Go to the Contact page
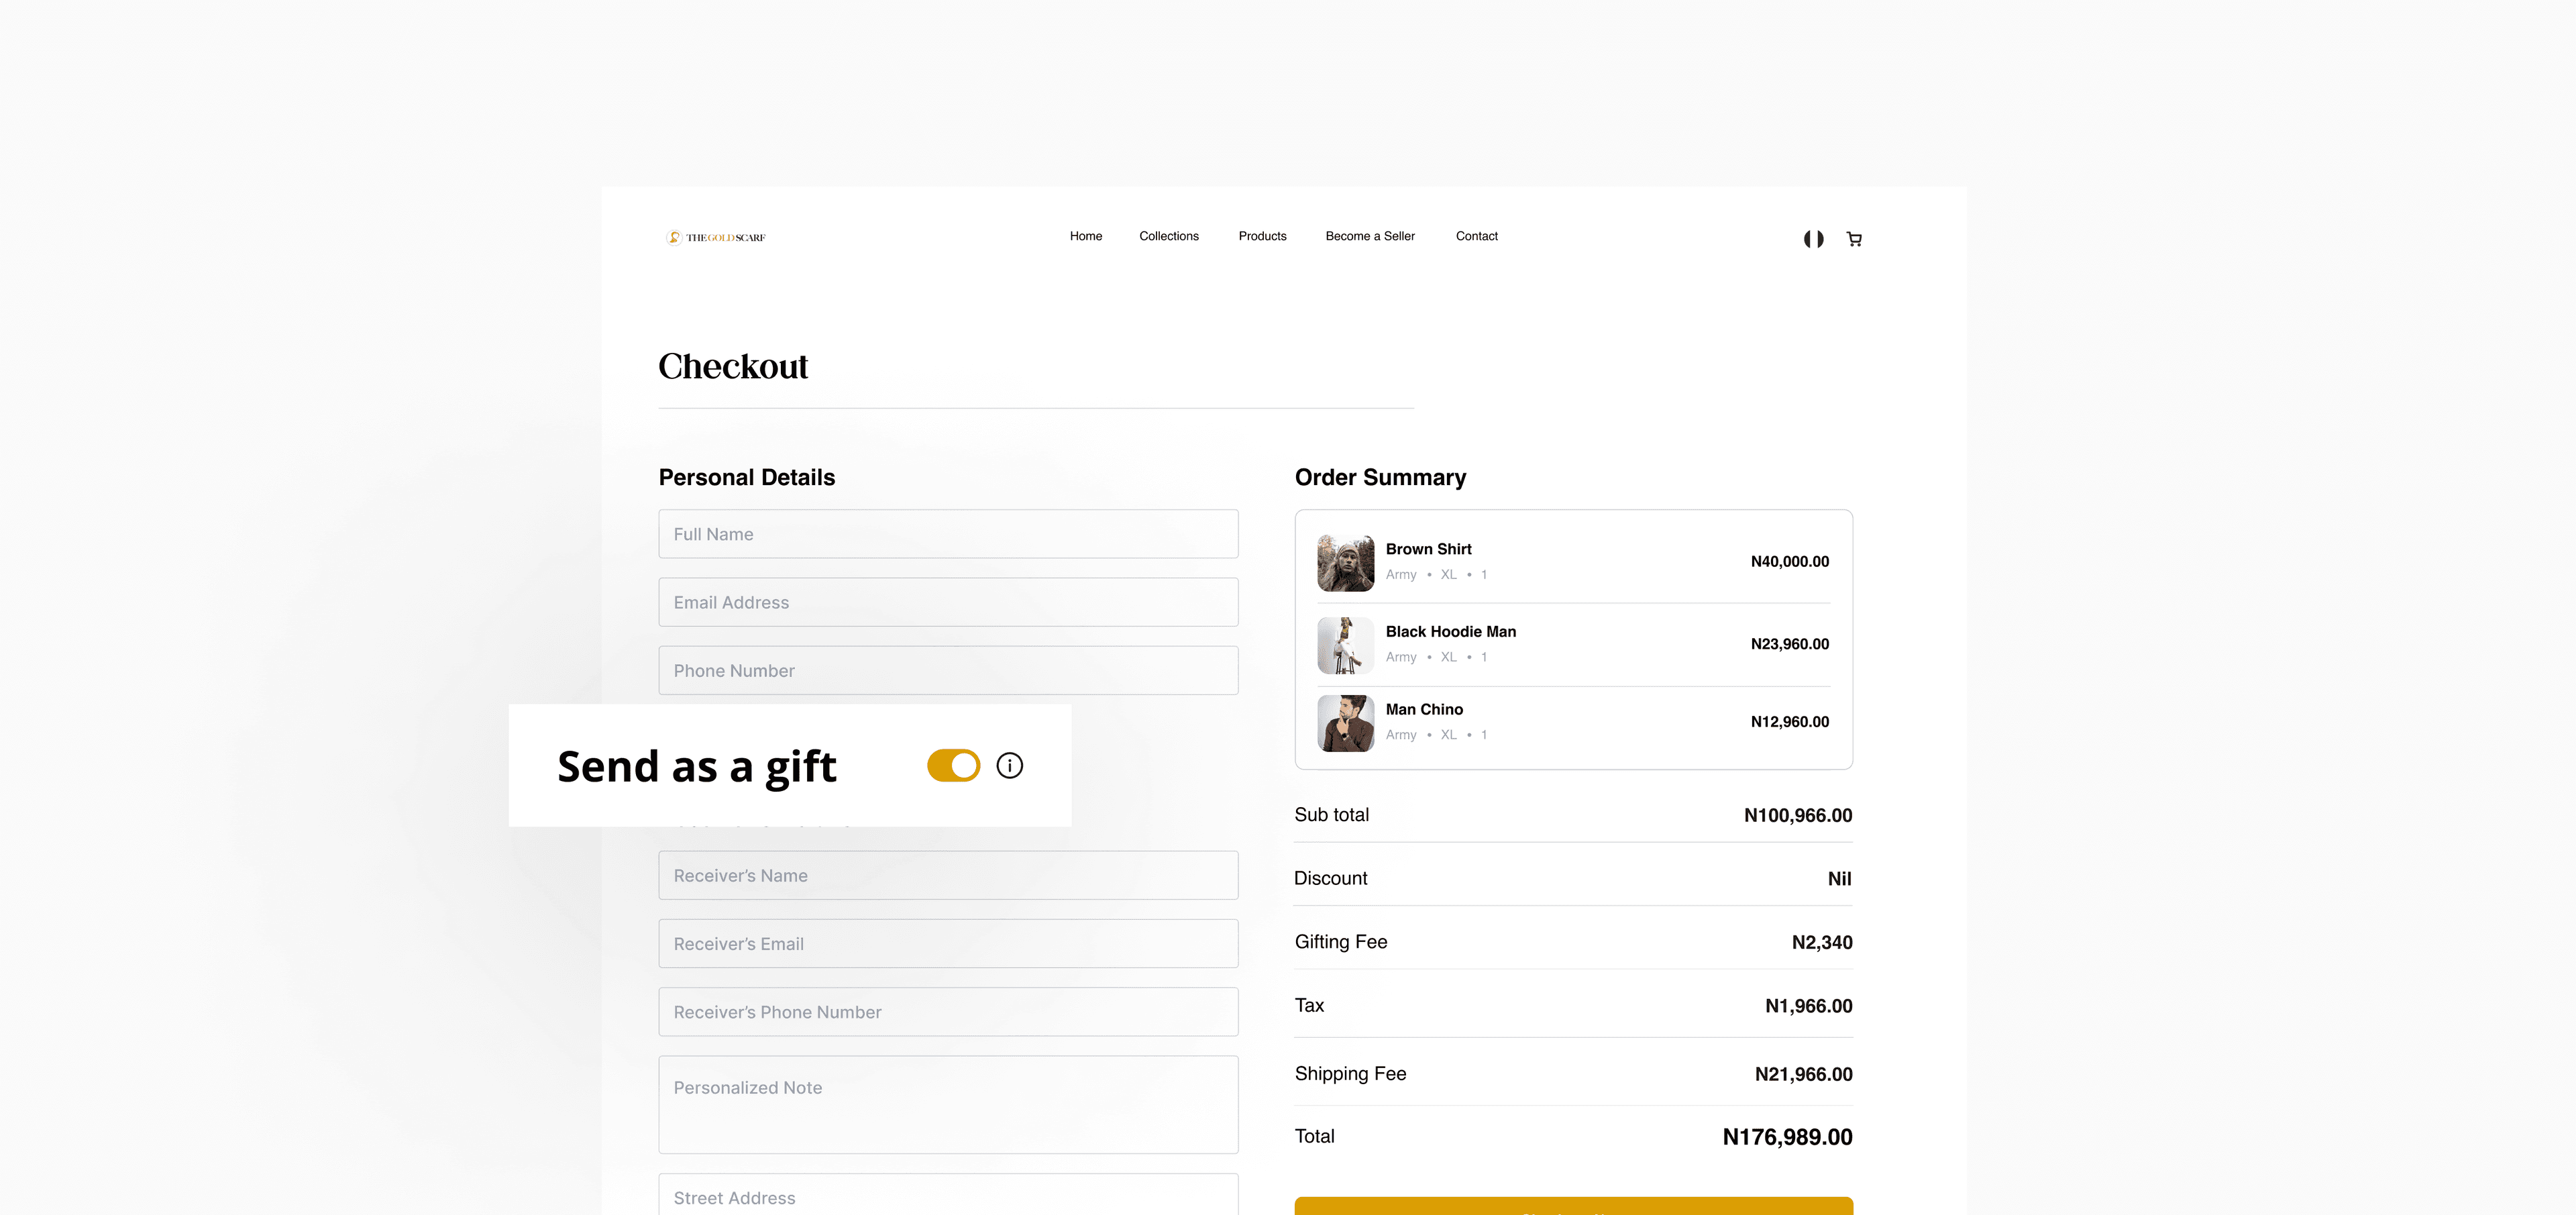2576x1215 pixels. pyautogui.click(x=1477, y=236)
